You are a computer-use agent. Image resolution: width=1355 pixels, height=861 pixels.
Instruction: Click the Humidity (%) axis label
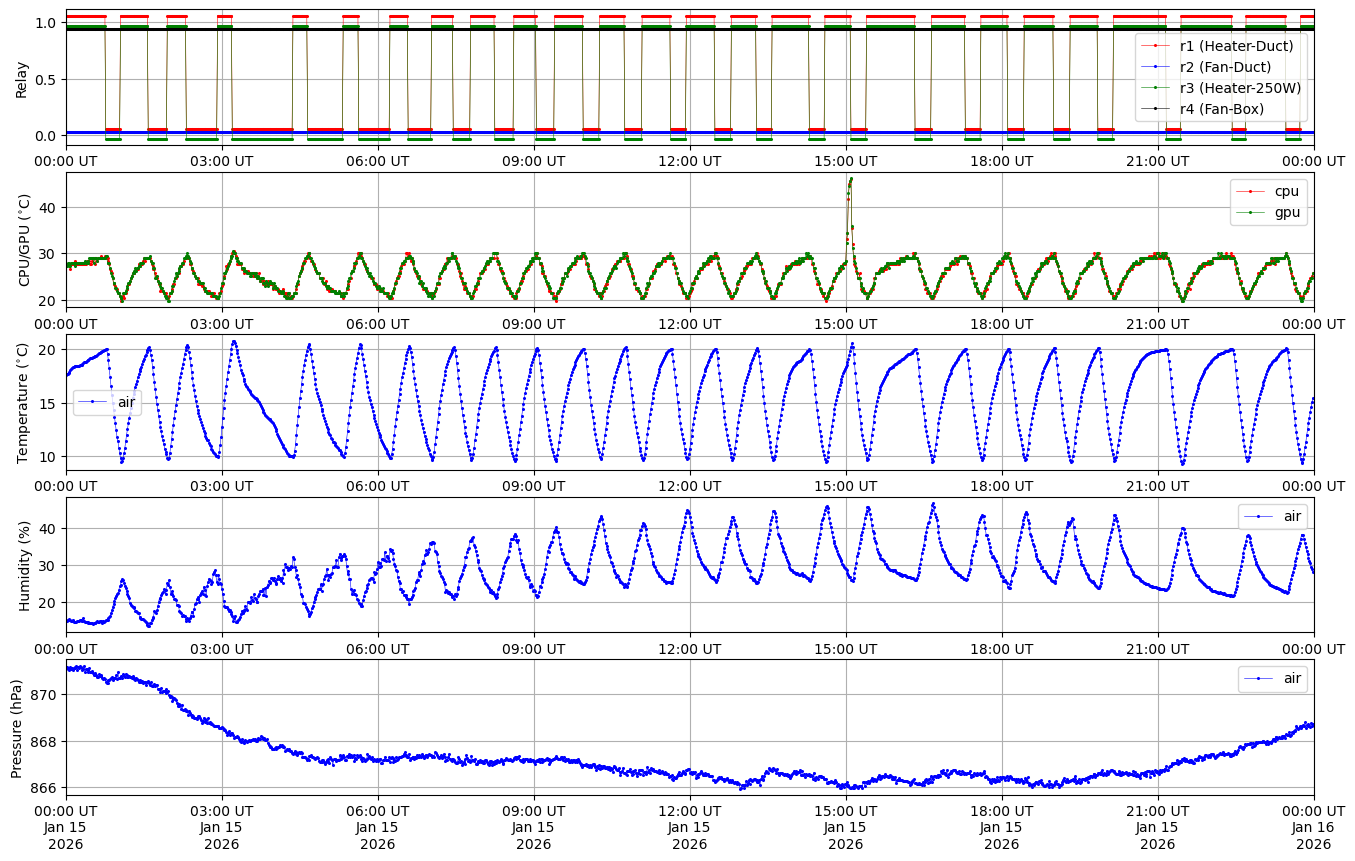click(25, 565)
